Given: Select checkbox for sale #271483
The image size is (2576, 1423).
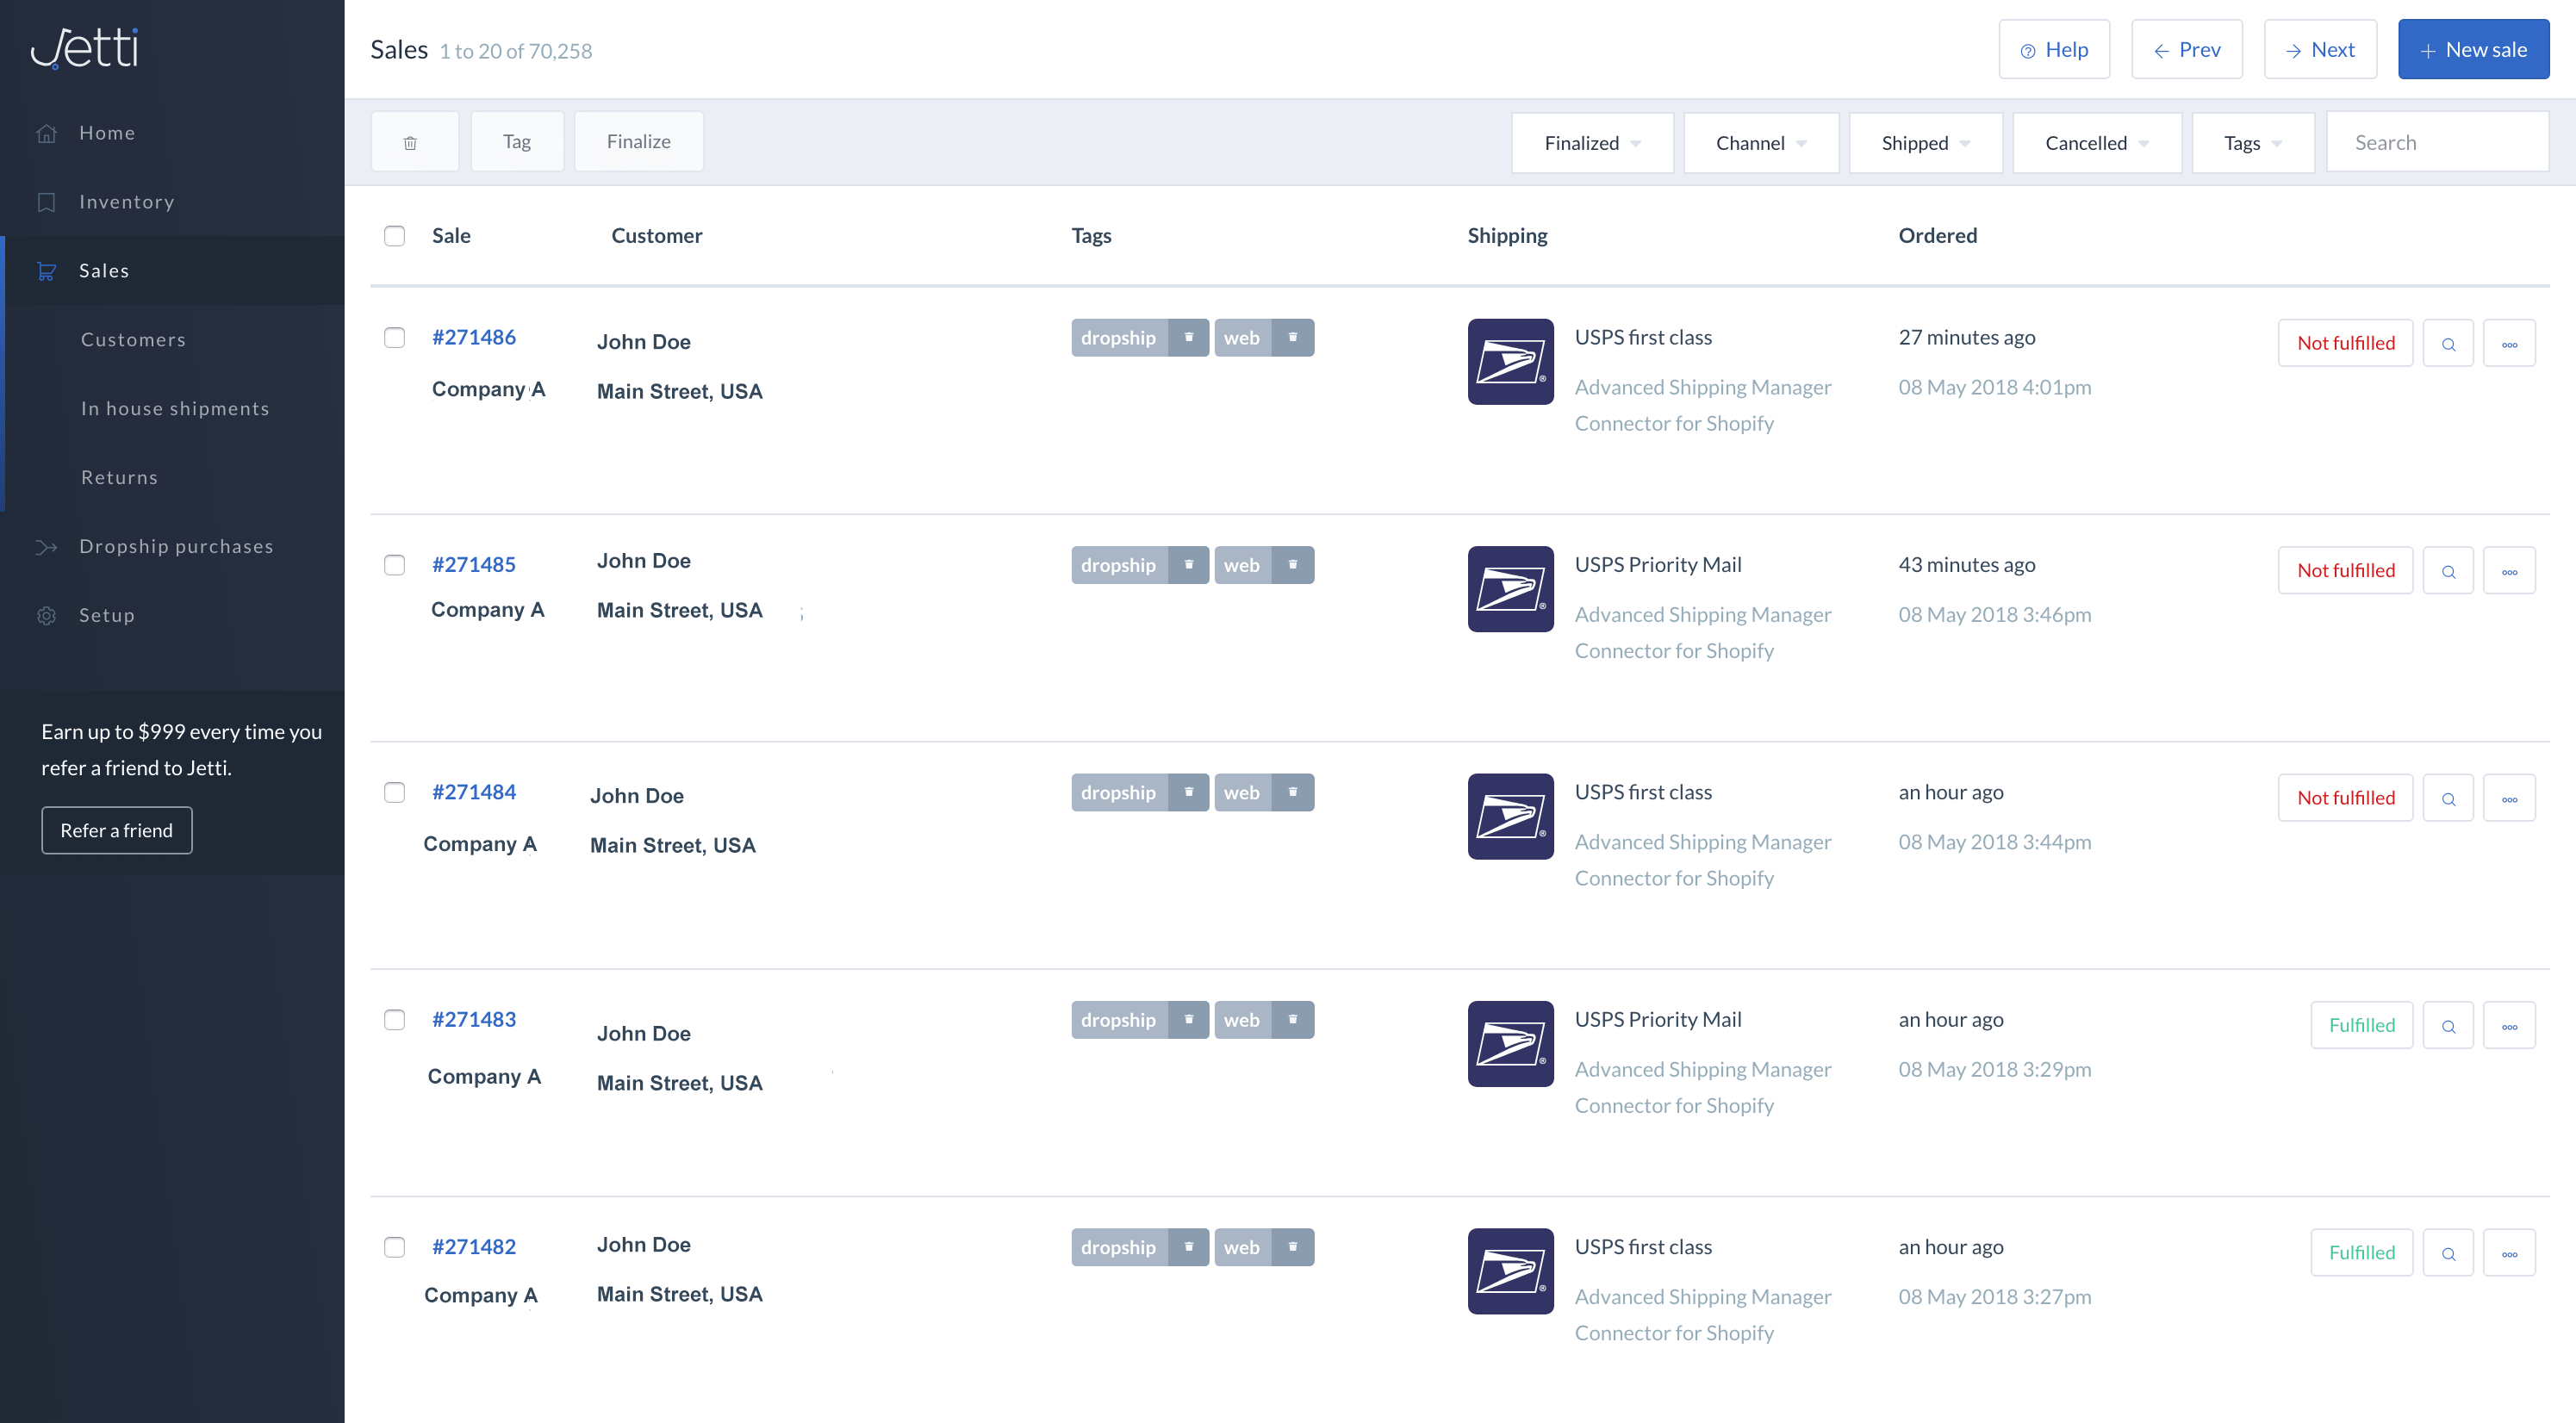Looking at the screenshot, I should 394,1020.
